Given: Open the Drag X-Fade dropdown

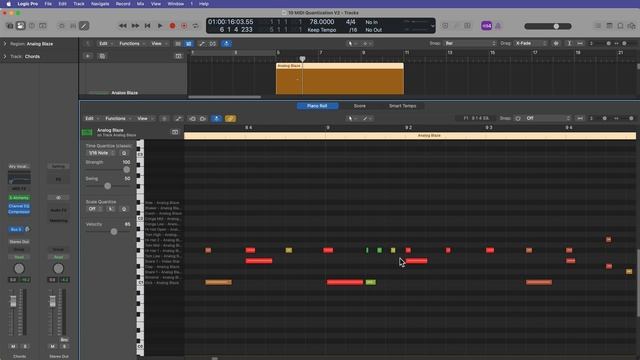Looking at the screenshot, I should point(530,43).
